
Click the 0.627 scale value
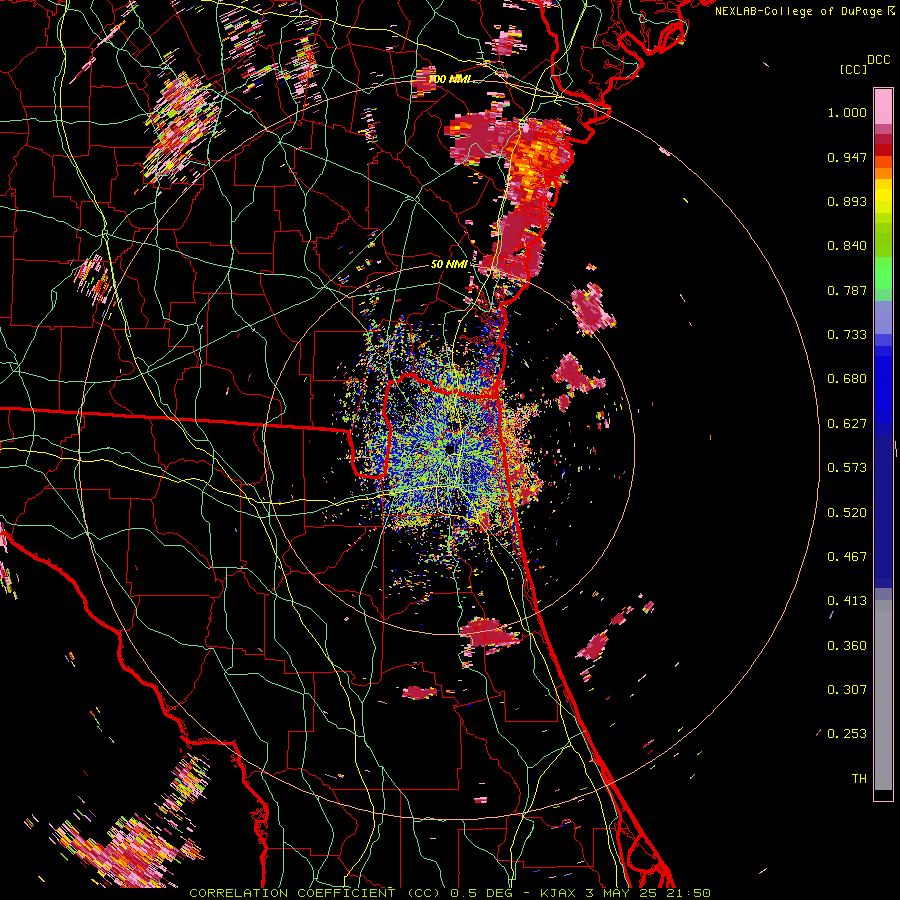(847, 424)
